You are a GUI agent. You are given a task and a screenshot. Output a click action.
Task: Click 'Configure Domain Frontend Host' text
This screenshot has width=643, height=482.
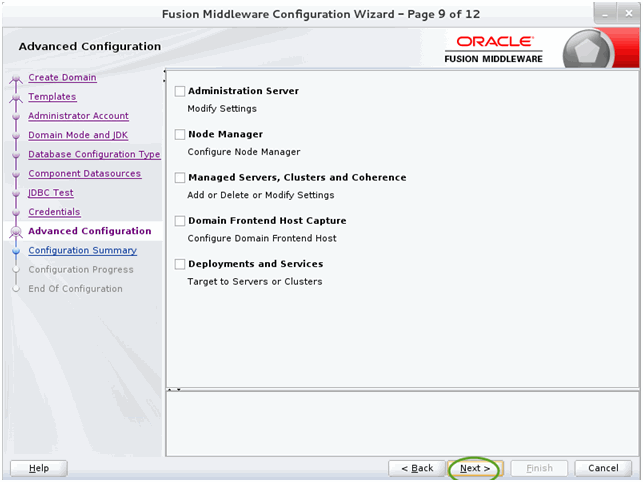pyautogui.click(x=262, y=238)
